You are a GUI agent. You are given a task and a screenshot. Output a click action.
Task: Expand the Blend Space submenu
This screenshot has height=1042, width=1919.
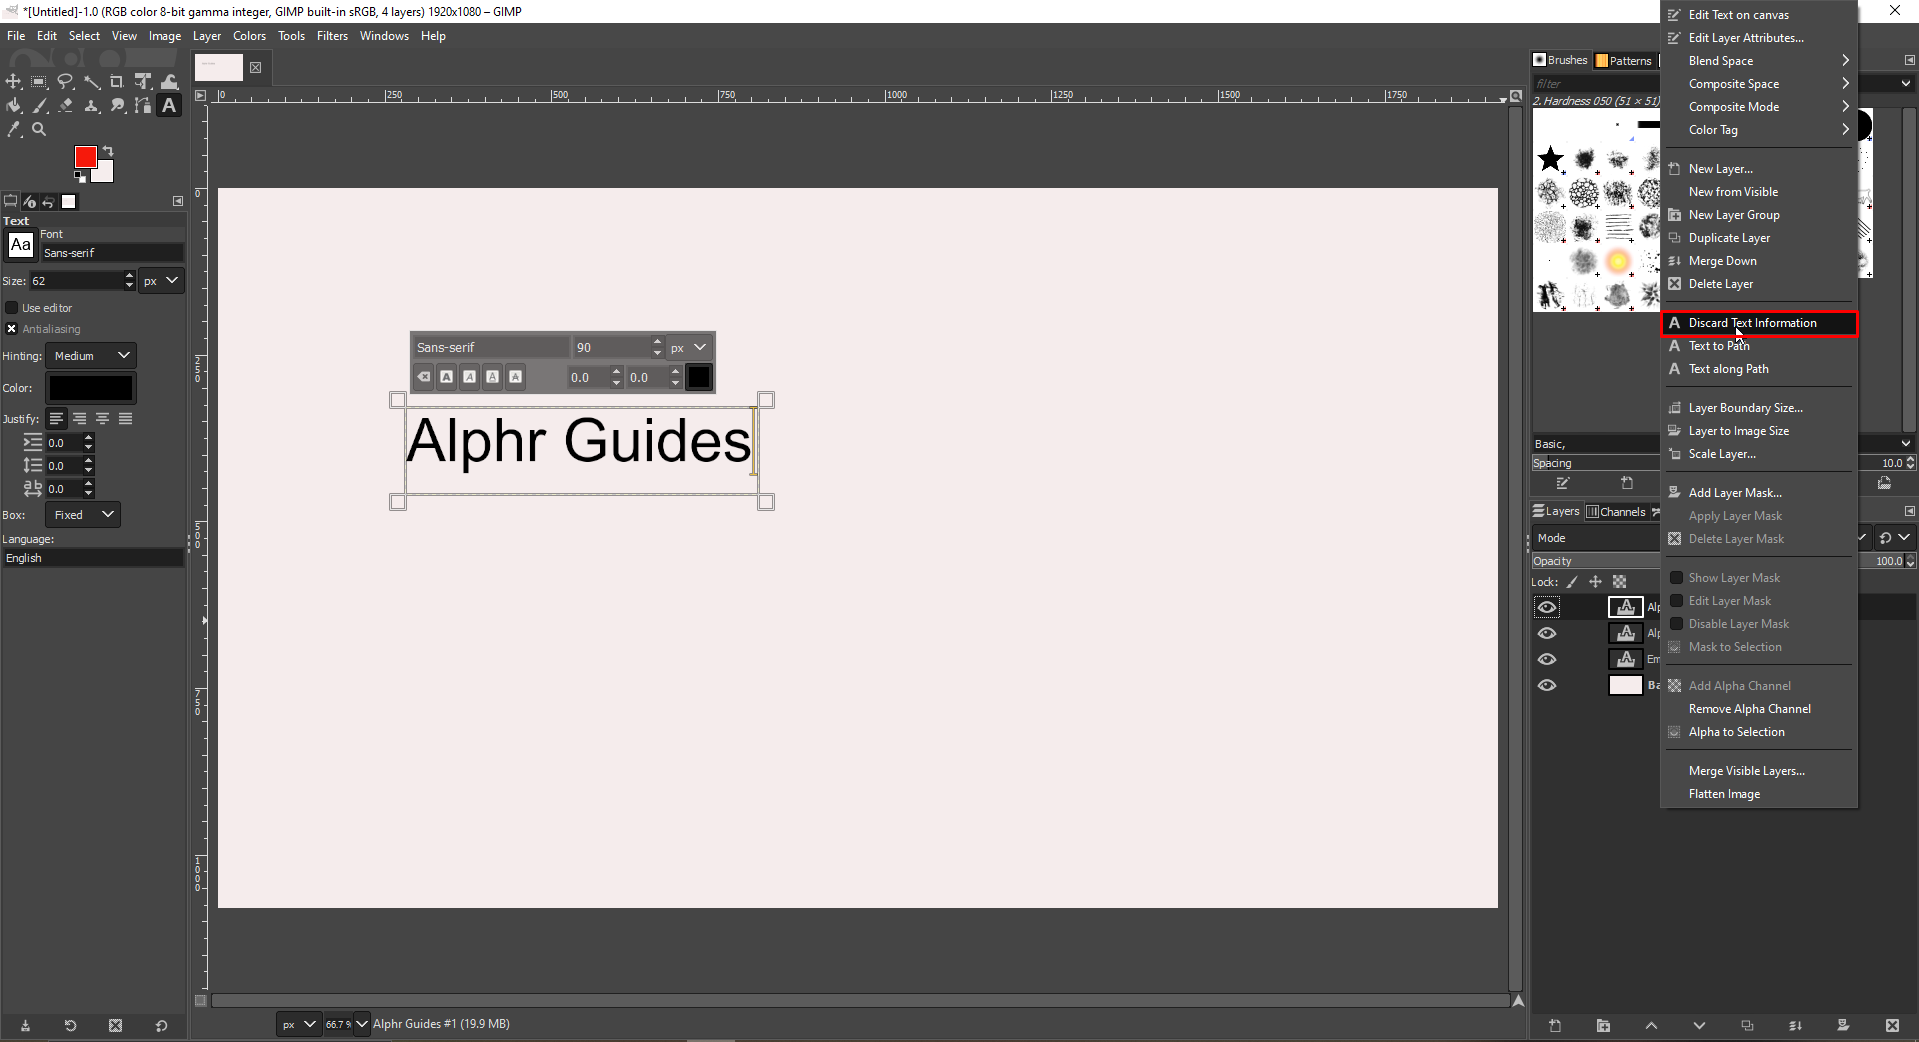click(x=1759, y=61)
